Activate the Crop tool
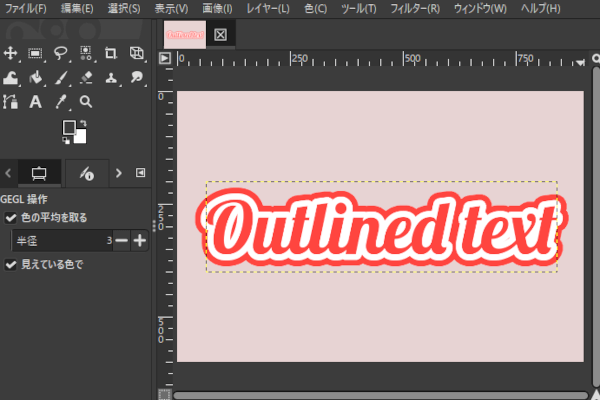Image resolution: width=600 pixels, height=400 pixels. (111, 53)
